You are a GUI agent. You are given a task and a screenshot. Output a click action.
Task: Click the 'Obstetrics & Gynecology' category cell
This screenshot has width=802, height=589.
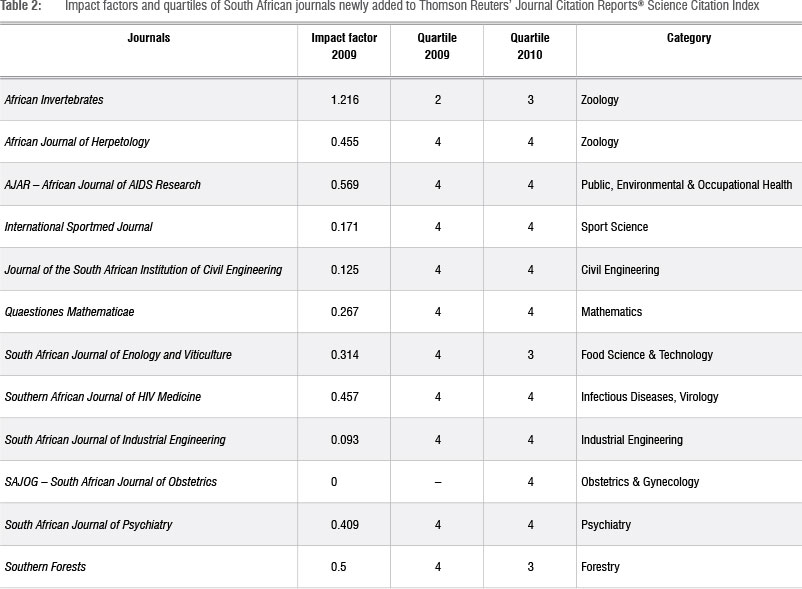click(640, 482)
